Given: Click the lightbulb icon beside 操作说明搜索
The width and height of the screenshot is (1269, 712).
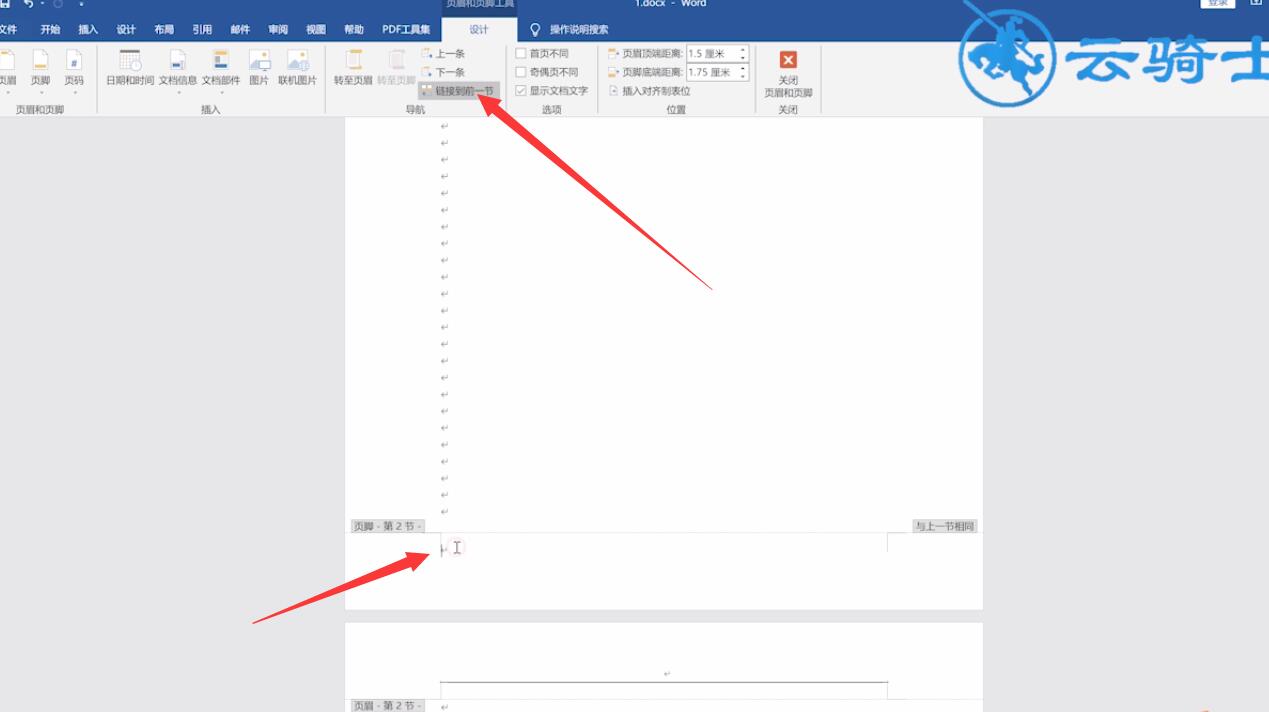Looking at the screenshot, I should tap(535, 30).
